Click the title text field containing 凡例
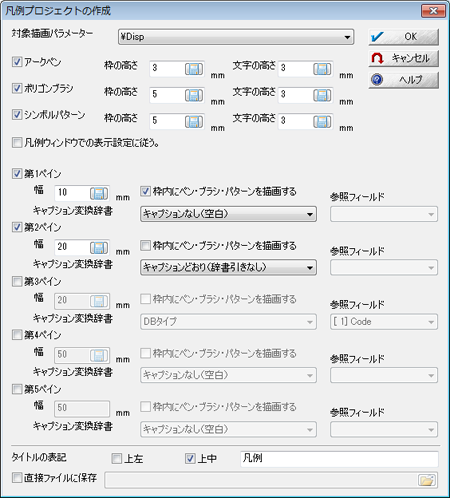The image size is (450, 498). (339, 459)
